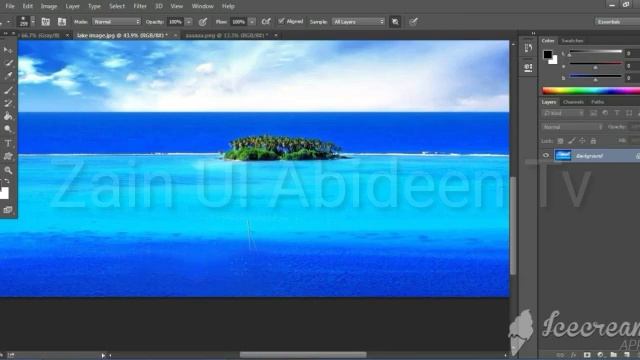Open the Sample All Layers dropdown
Screen dimensions: 640x360
coord(358,22)
